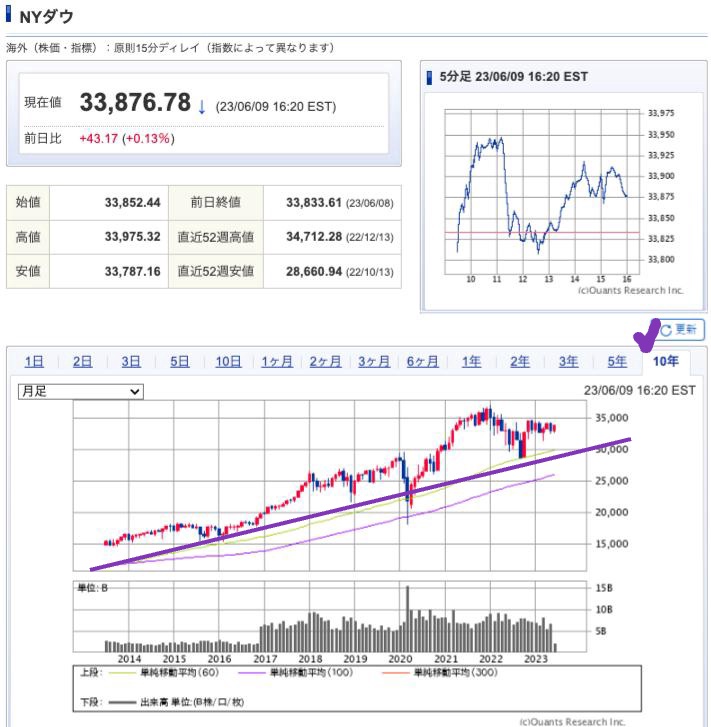Switch chart to 2日 range
Image resolution: width=711 pixels, height=727 pixels.
[x=83, y=362]
